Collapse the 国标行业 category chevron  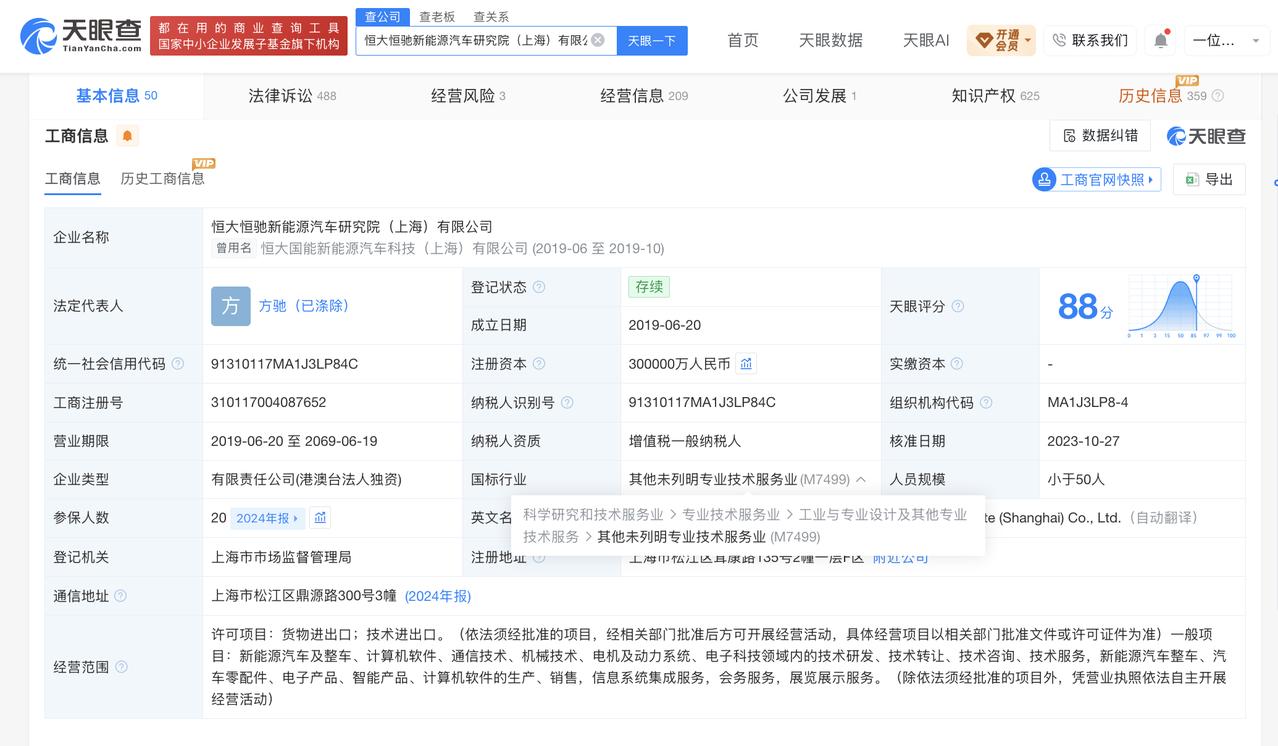point(861,480)
